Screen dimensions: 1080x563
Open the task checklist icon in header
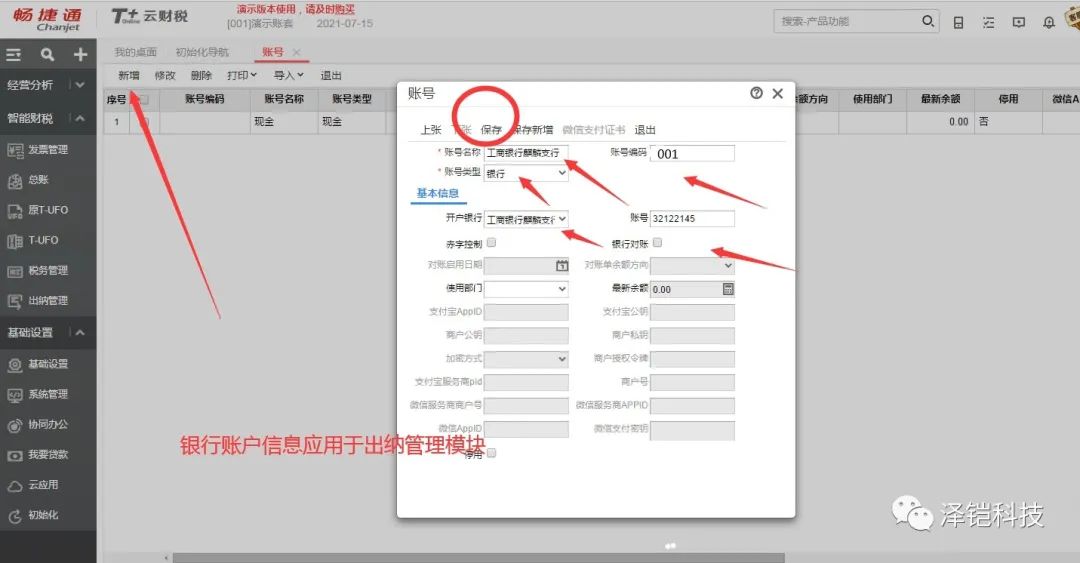(x=989, y=22)
